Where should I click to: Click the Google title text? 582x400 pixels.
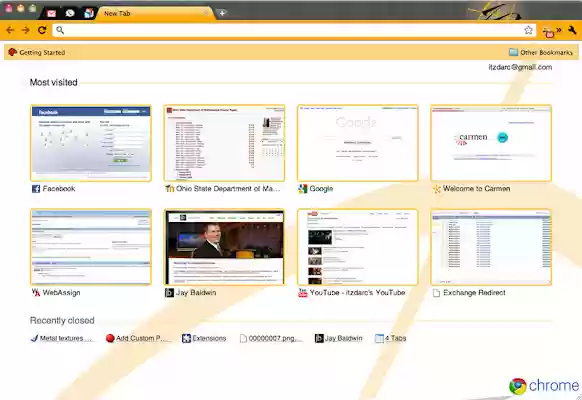coord(321,188)
